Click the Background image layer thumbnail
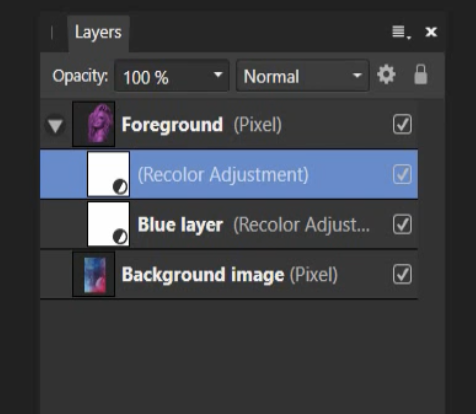 click(x=94, y=274)
